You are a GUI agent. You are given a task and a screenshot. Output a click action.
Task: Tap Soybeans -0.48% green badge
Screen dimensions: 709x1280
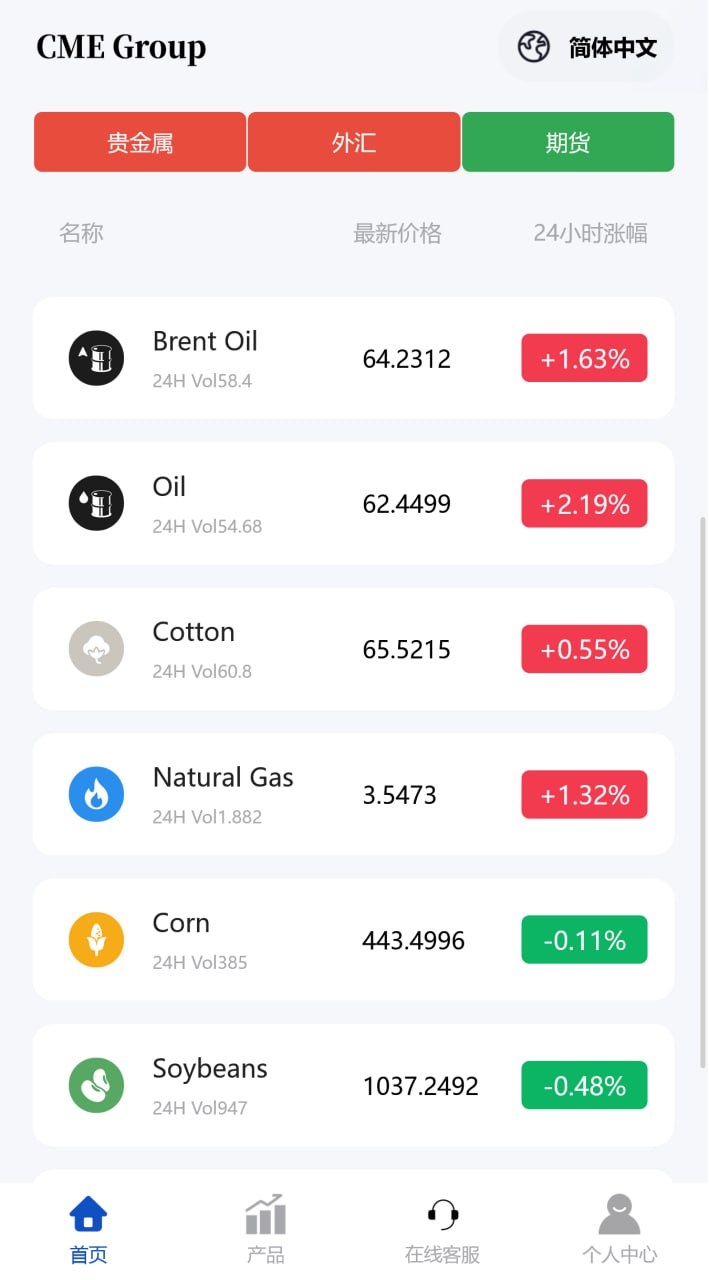(x=584, y=1085)
